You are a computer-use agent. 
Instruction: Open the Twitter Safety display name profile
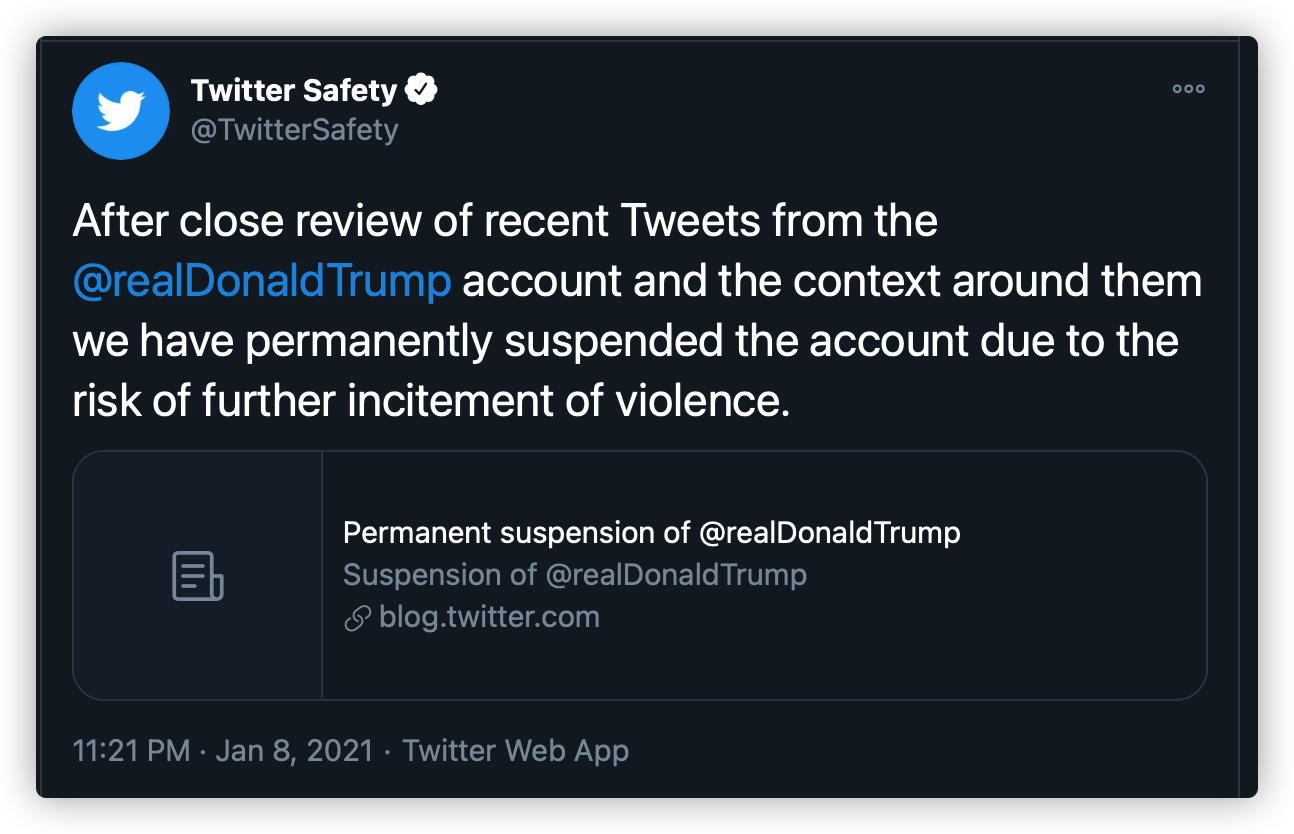294,91
